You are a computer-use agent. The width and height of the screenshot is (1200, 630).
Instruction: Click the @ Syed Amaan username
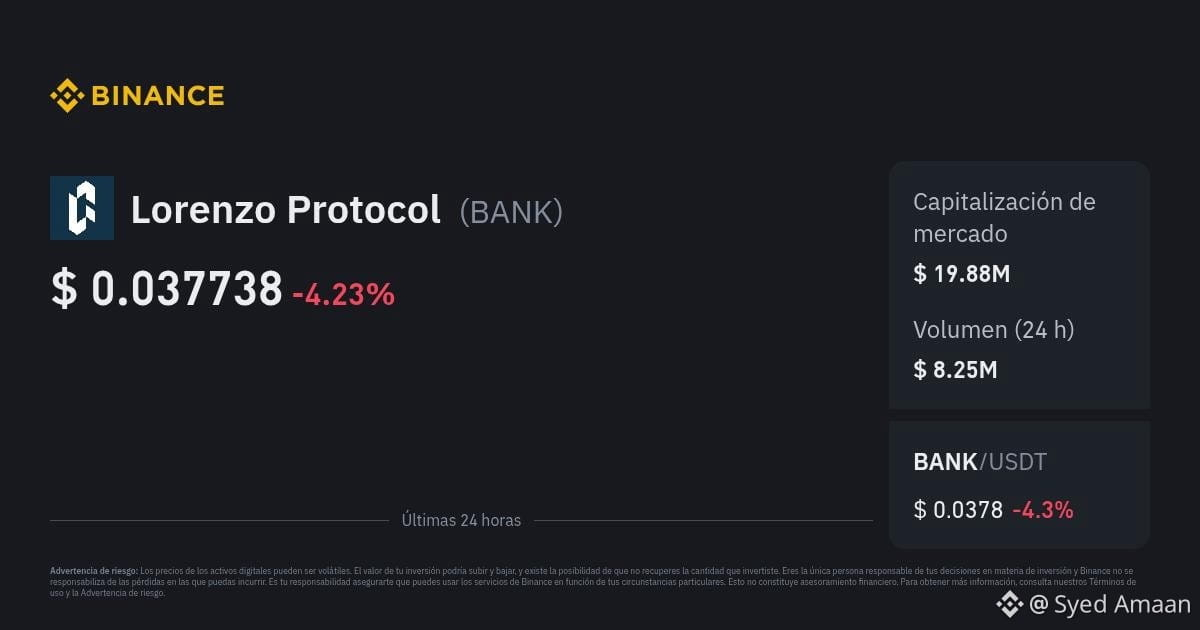(x=1110, y=604)
